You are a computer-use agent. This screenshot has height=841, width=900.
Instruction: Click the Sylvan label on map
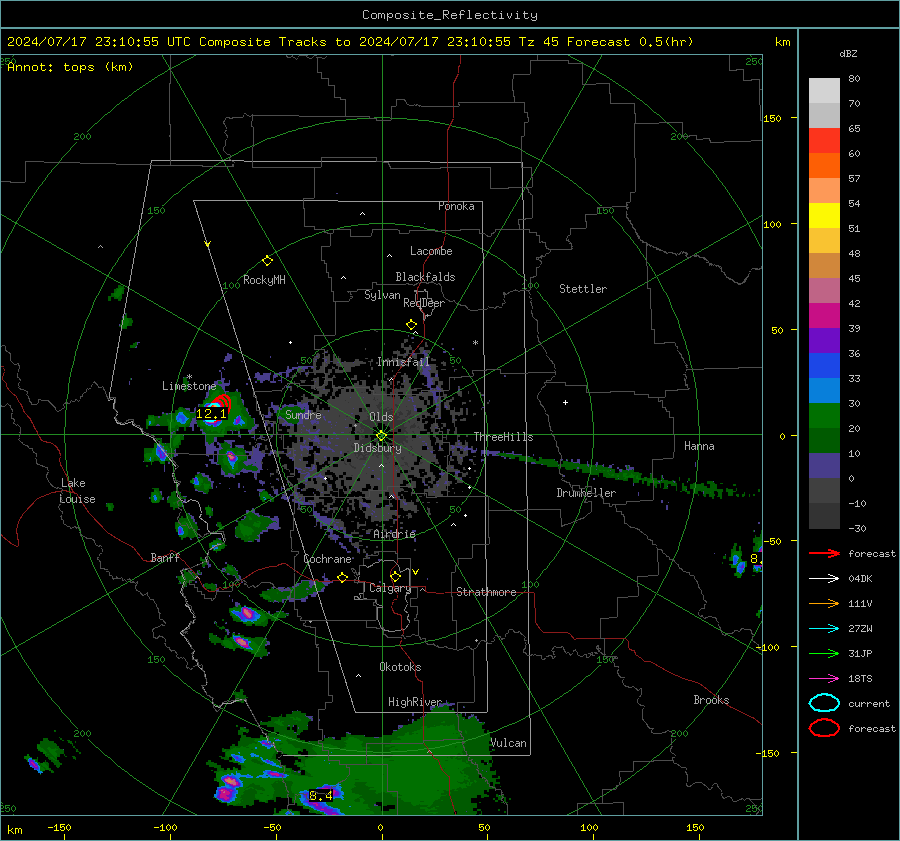[382, 295]
